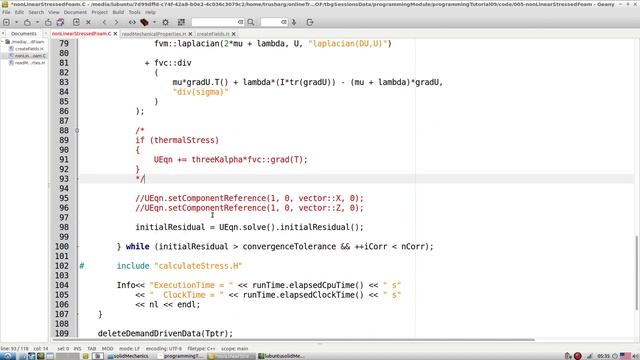Open the Project menu

pos(100,12)
